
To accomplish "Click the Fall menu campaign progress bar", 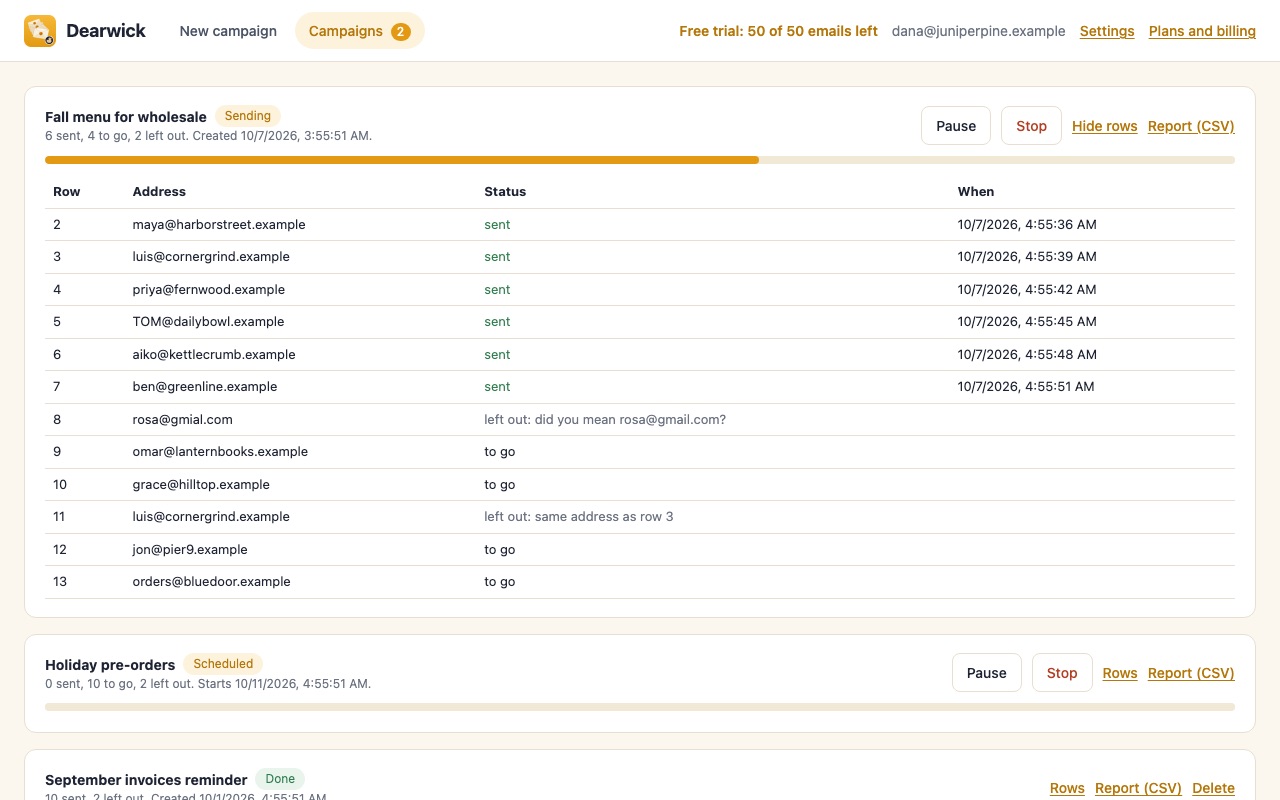I will [x=640, y=160].
